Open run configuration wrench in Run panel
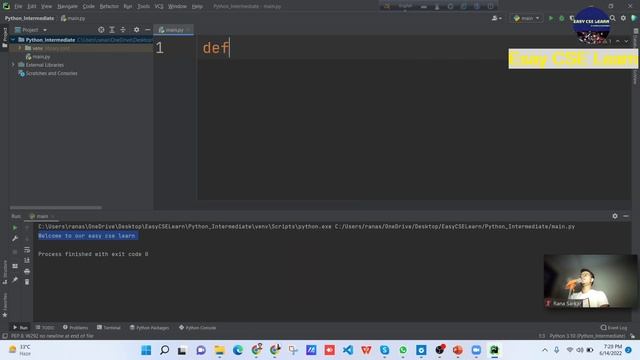 coord(15,238)
